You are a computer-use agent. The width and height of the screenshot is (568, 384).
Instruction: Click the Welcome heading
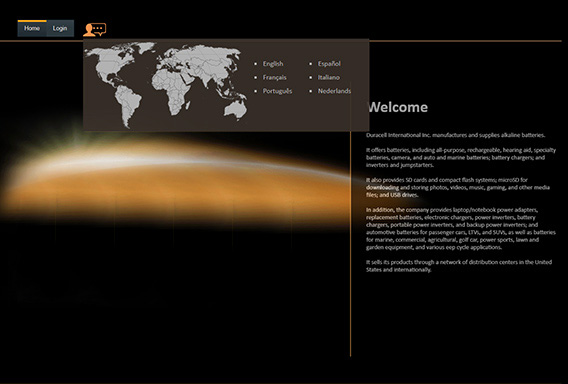[x=397, y=107]
